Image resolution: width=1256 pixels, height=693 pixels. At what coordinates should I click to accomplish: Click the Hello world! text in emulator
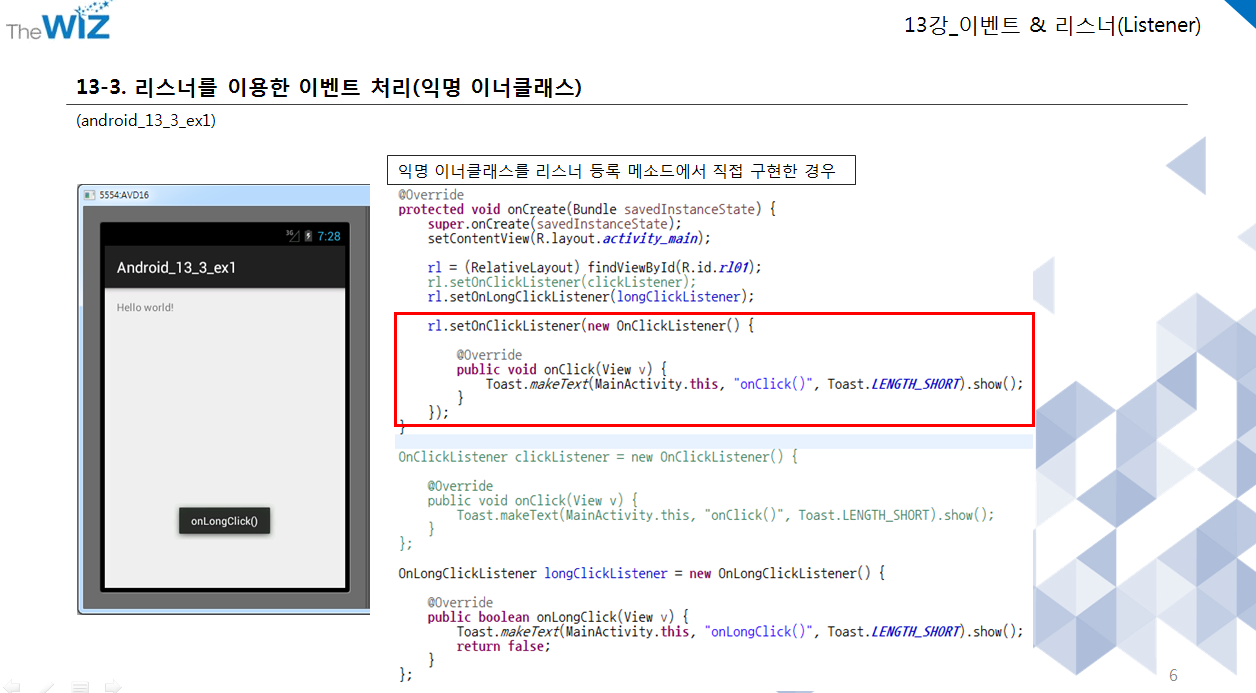(145, 307)
